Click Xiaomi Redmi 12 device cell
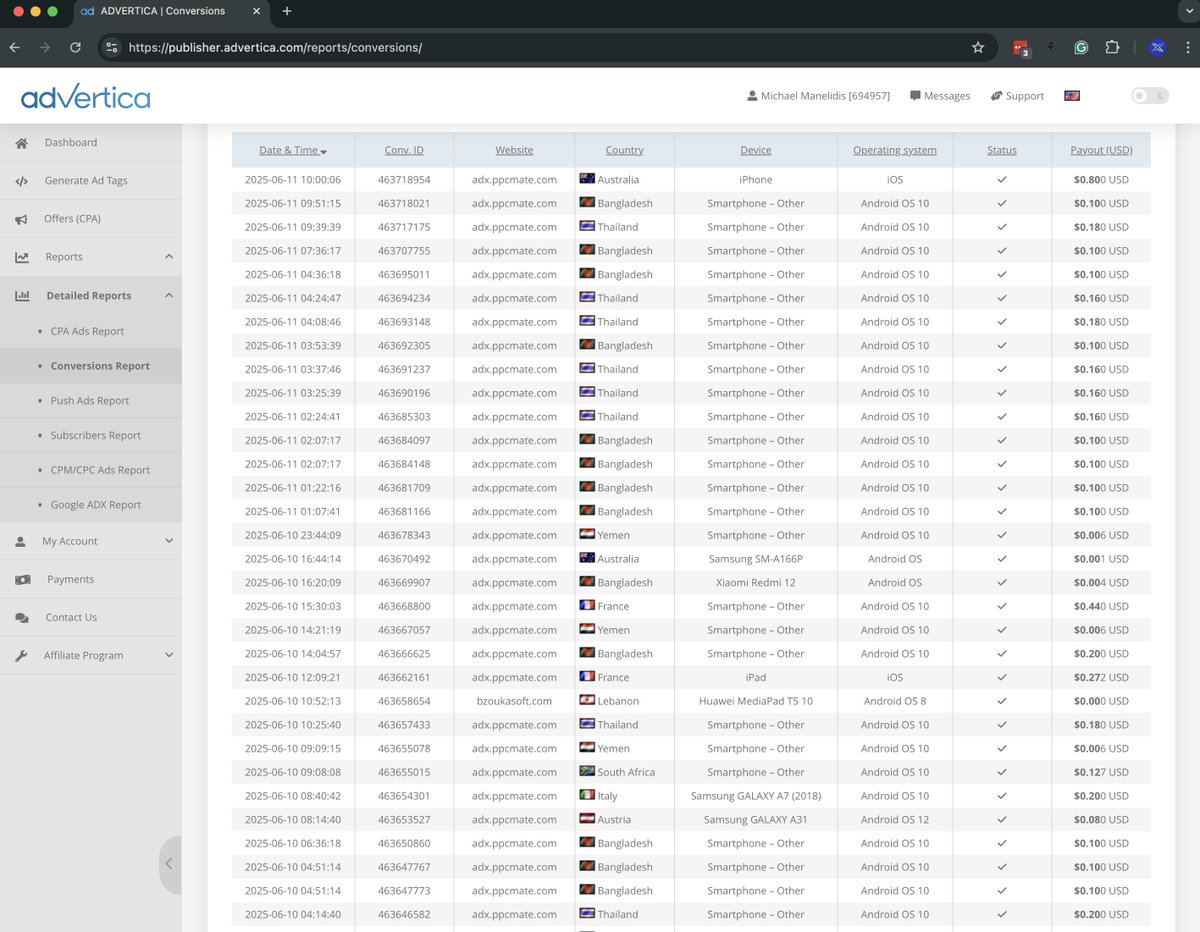This screenshot has width=1200, height=932. (x=756, y=583)
